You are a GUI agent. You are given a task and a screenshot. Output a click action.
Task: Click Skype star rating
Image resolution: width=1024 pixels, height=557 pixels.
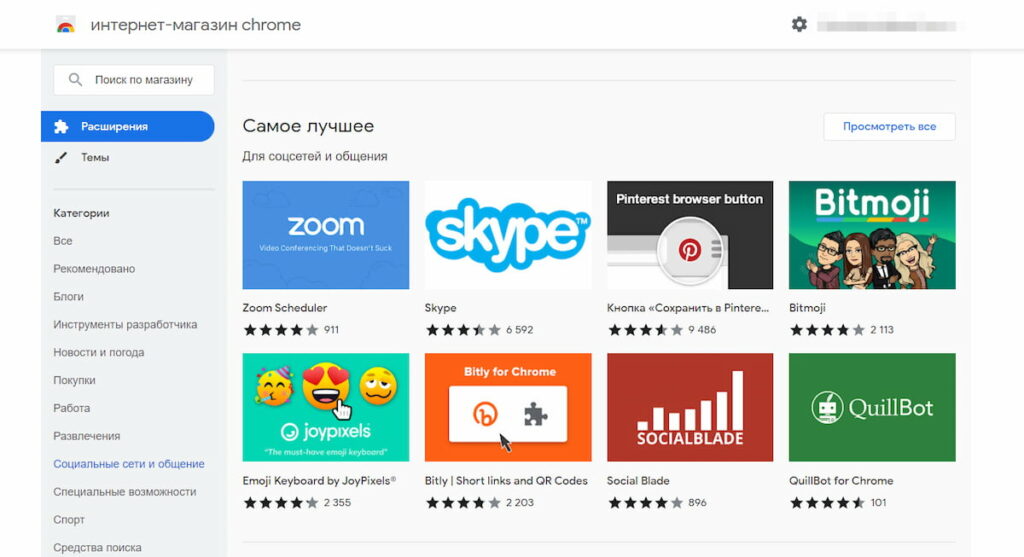(x=463, y=330)
